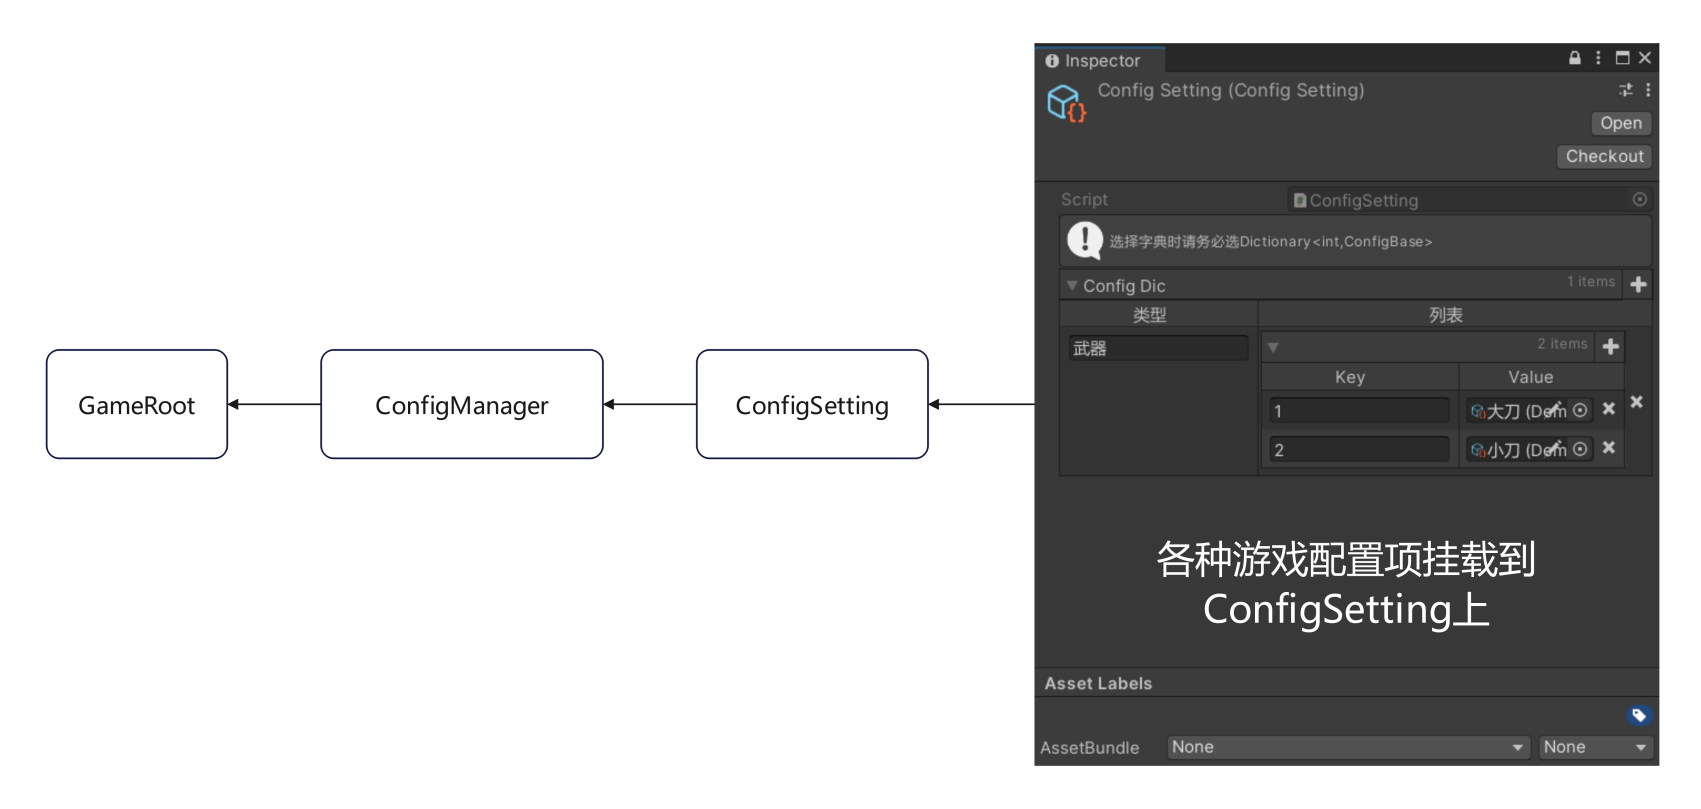This screenshot has height=809, width=1701.
Task: Click the 武器 type input field
Action: point(1158,348)
